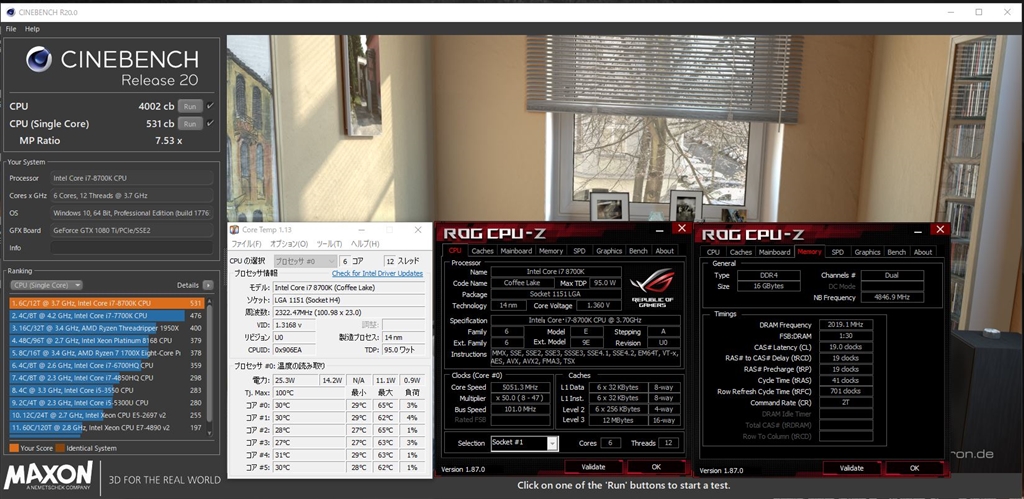
Task: Switch to Caches tab in right CPU-Z window
Action: click(x=741, y=252)
